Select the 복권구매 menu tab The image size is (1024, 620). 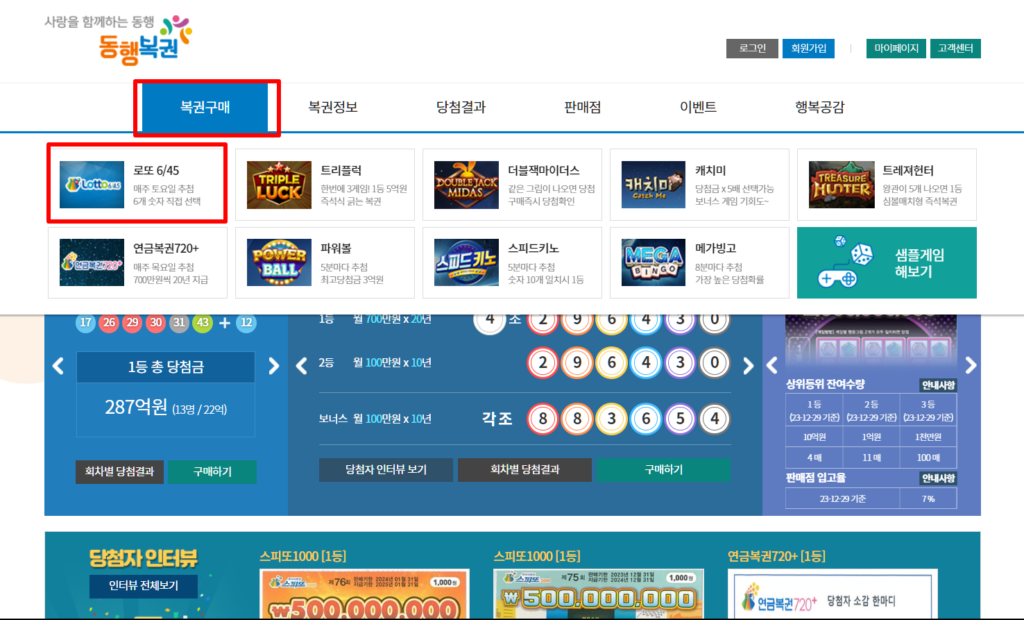pyautogui.click(x=205, y=107)
